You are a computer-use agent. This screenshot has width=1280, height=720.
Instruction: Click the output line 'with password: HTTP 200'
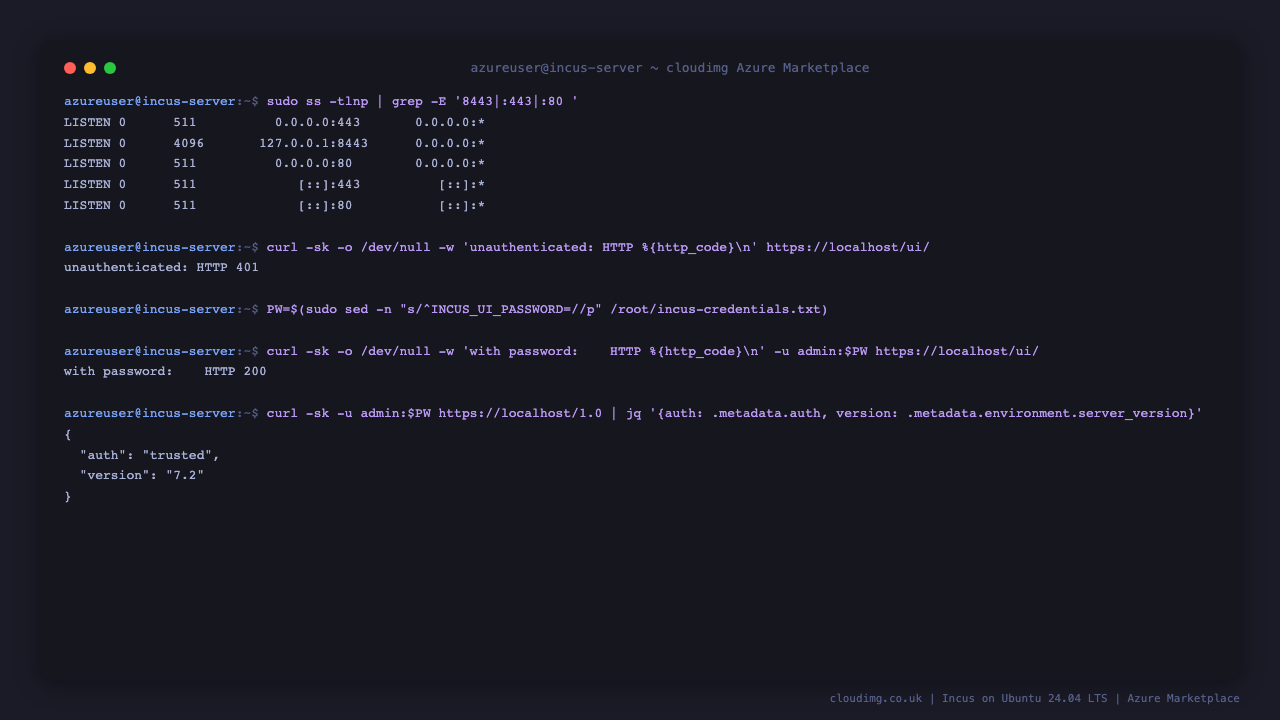165,372
